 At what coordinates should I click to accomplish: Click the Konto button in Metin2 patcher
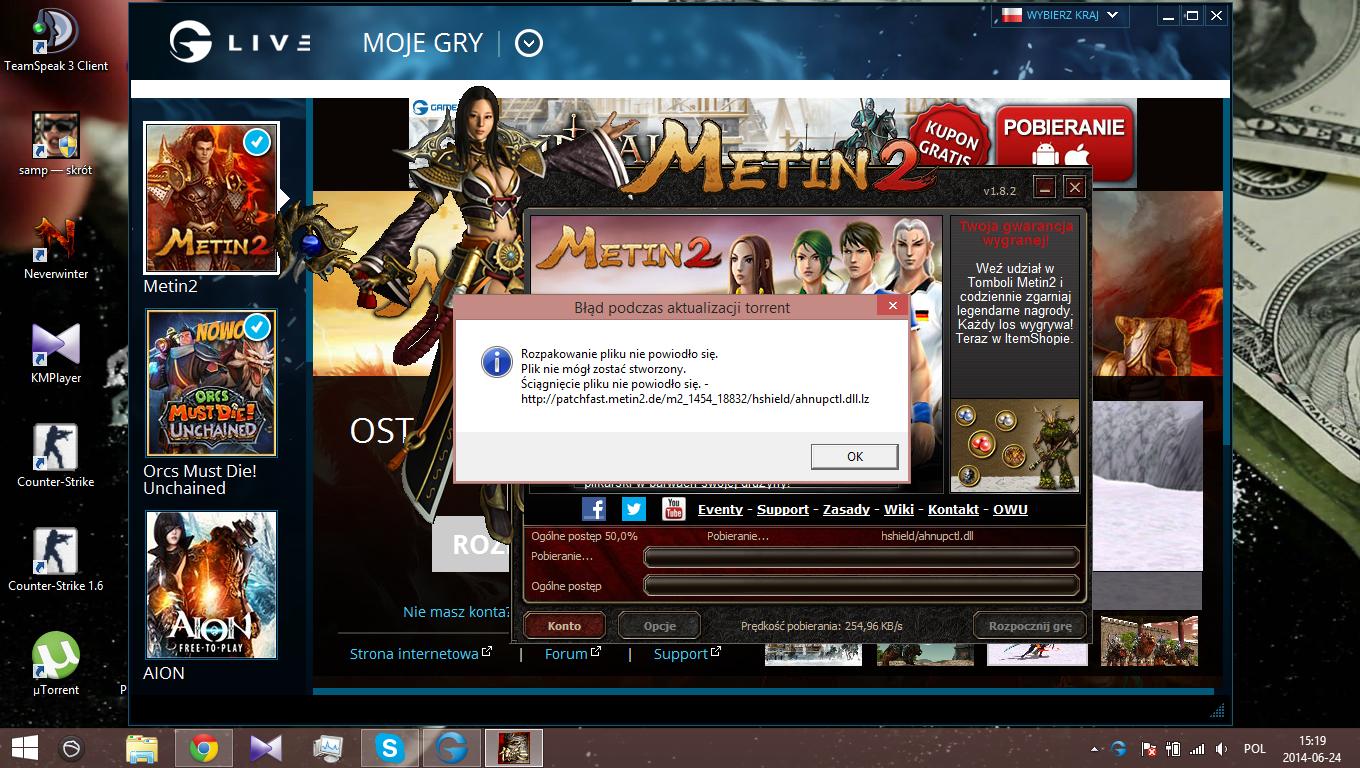pyautogui.click(x=564, y=626)
